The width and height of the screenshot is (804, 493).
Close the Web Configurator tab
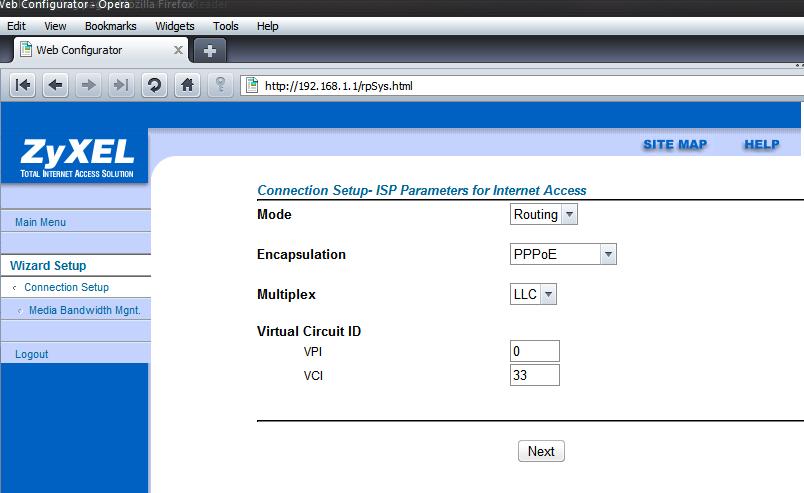point(178,50)
